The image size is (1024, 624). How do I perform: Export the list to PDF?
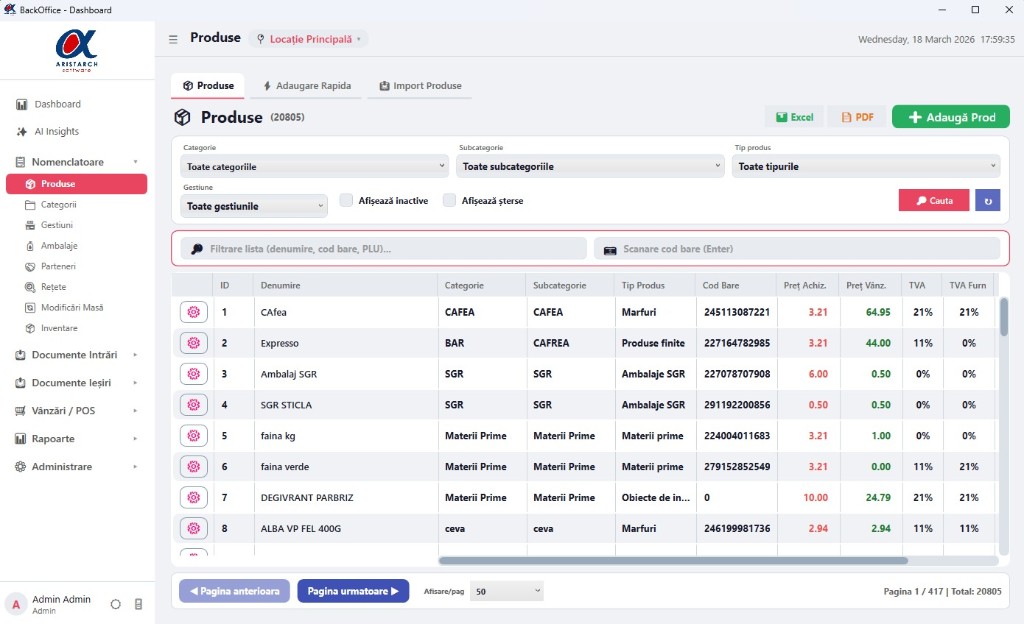pyautogui.click(x=857, y=117)
